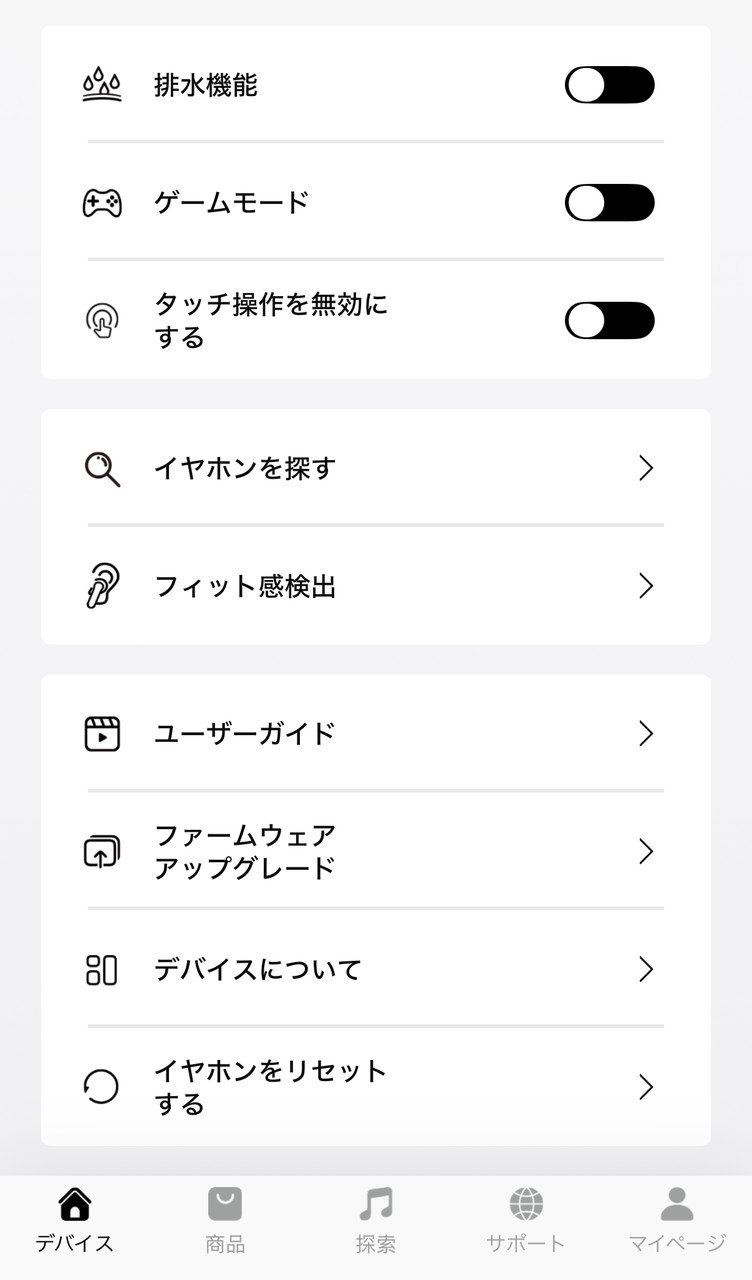
Task: Tap the water drainage droplets icon
Action: coord(102,86)
